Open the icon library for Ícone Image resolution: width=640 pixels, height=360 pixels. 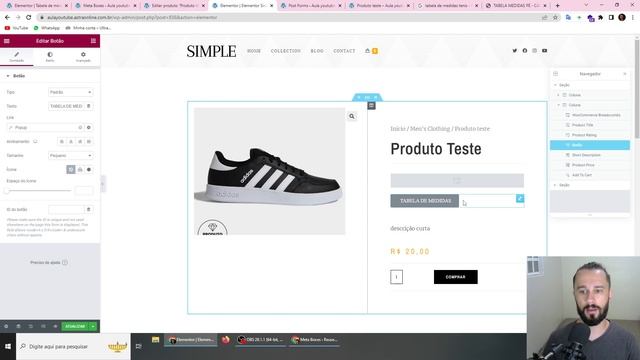(89, 169)
